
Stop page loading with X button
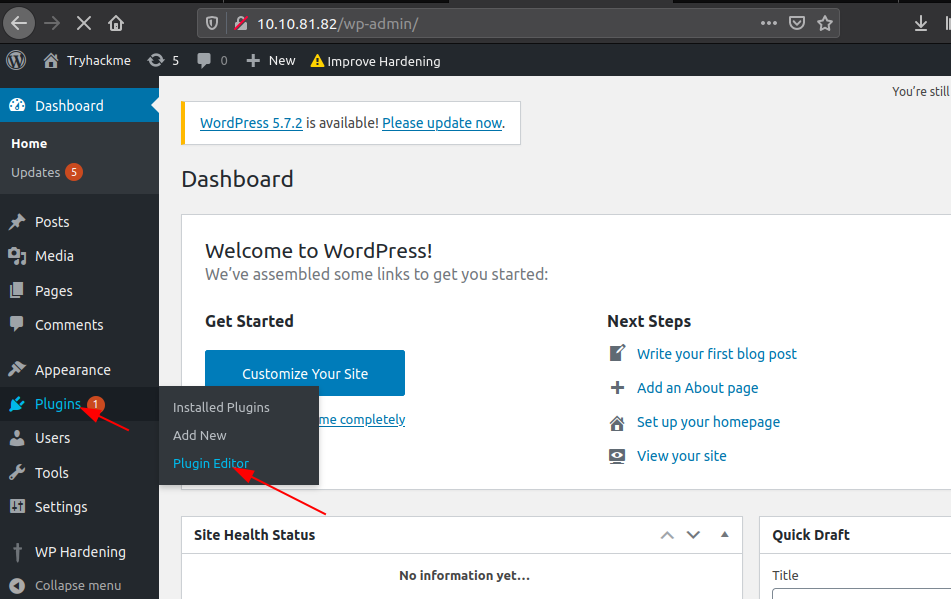tap(84, 24)
